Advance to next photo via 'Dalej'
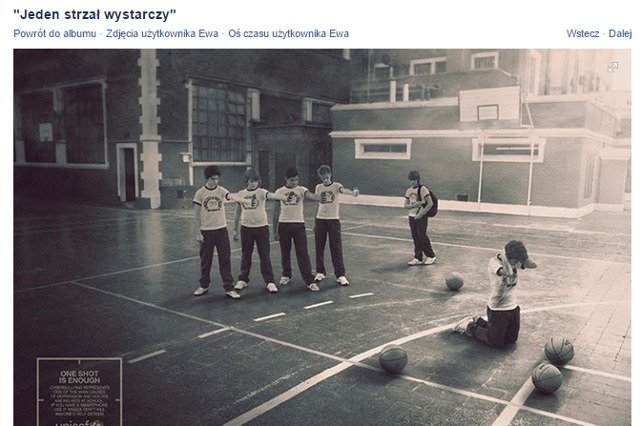640x426 pixels. [620, 33]
